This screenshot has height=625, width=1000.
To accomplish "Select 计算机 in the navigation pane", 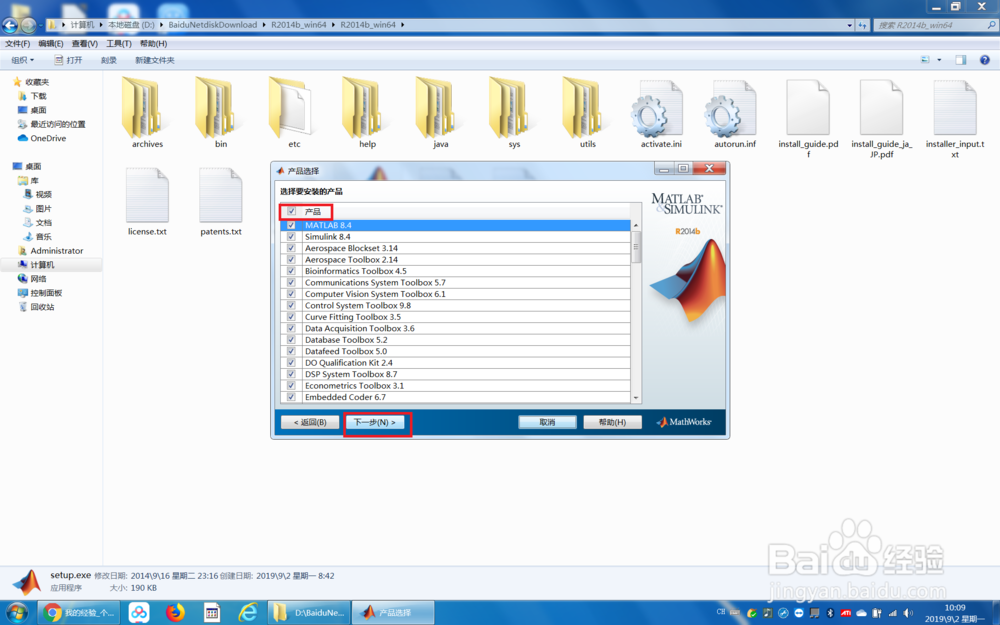I will click(x=42, y=265).
